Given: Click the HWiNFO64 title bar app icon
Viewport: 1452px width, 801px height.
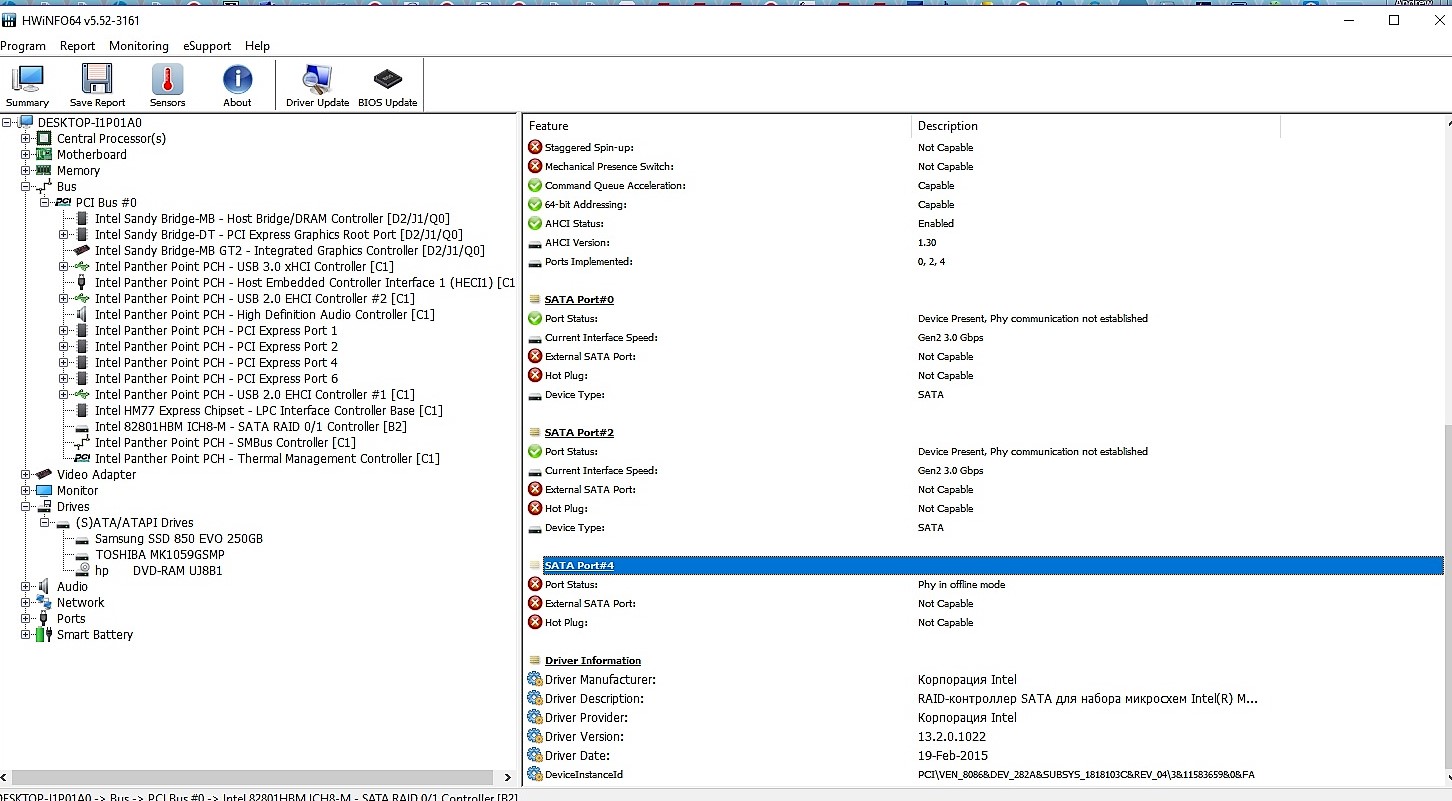Looking at the screenshot, I should tap(9, 20).
